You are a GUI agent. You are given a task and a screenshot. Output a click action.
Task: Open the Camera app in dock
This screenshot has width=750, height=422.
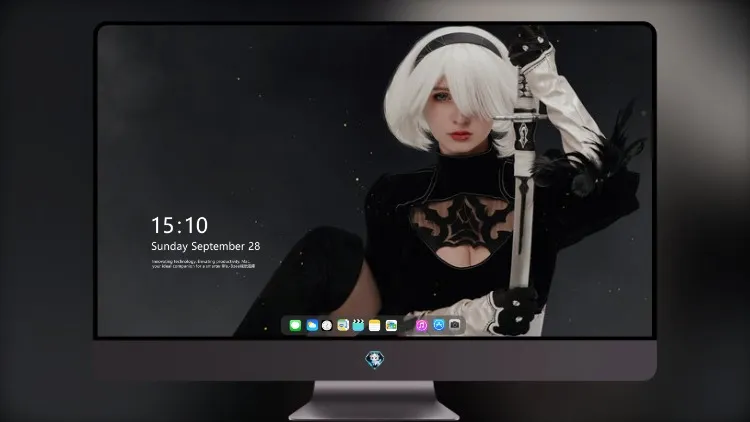point(455,325)
